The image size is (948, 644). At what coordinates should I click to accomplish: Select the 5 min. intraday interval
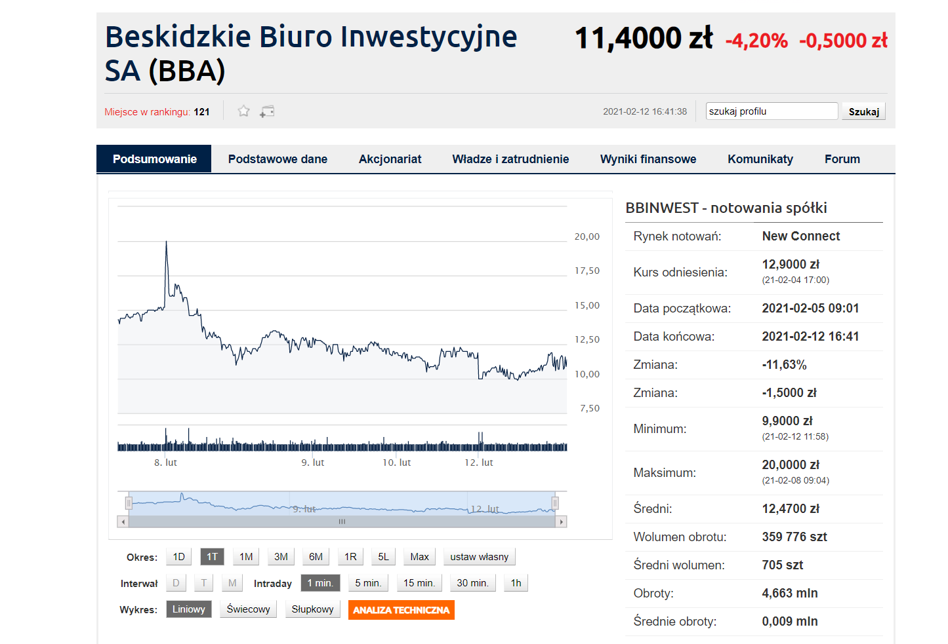[368, 583]
